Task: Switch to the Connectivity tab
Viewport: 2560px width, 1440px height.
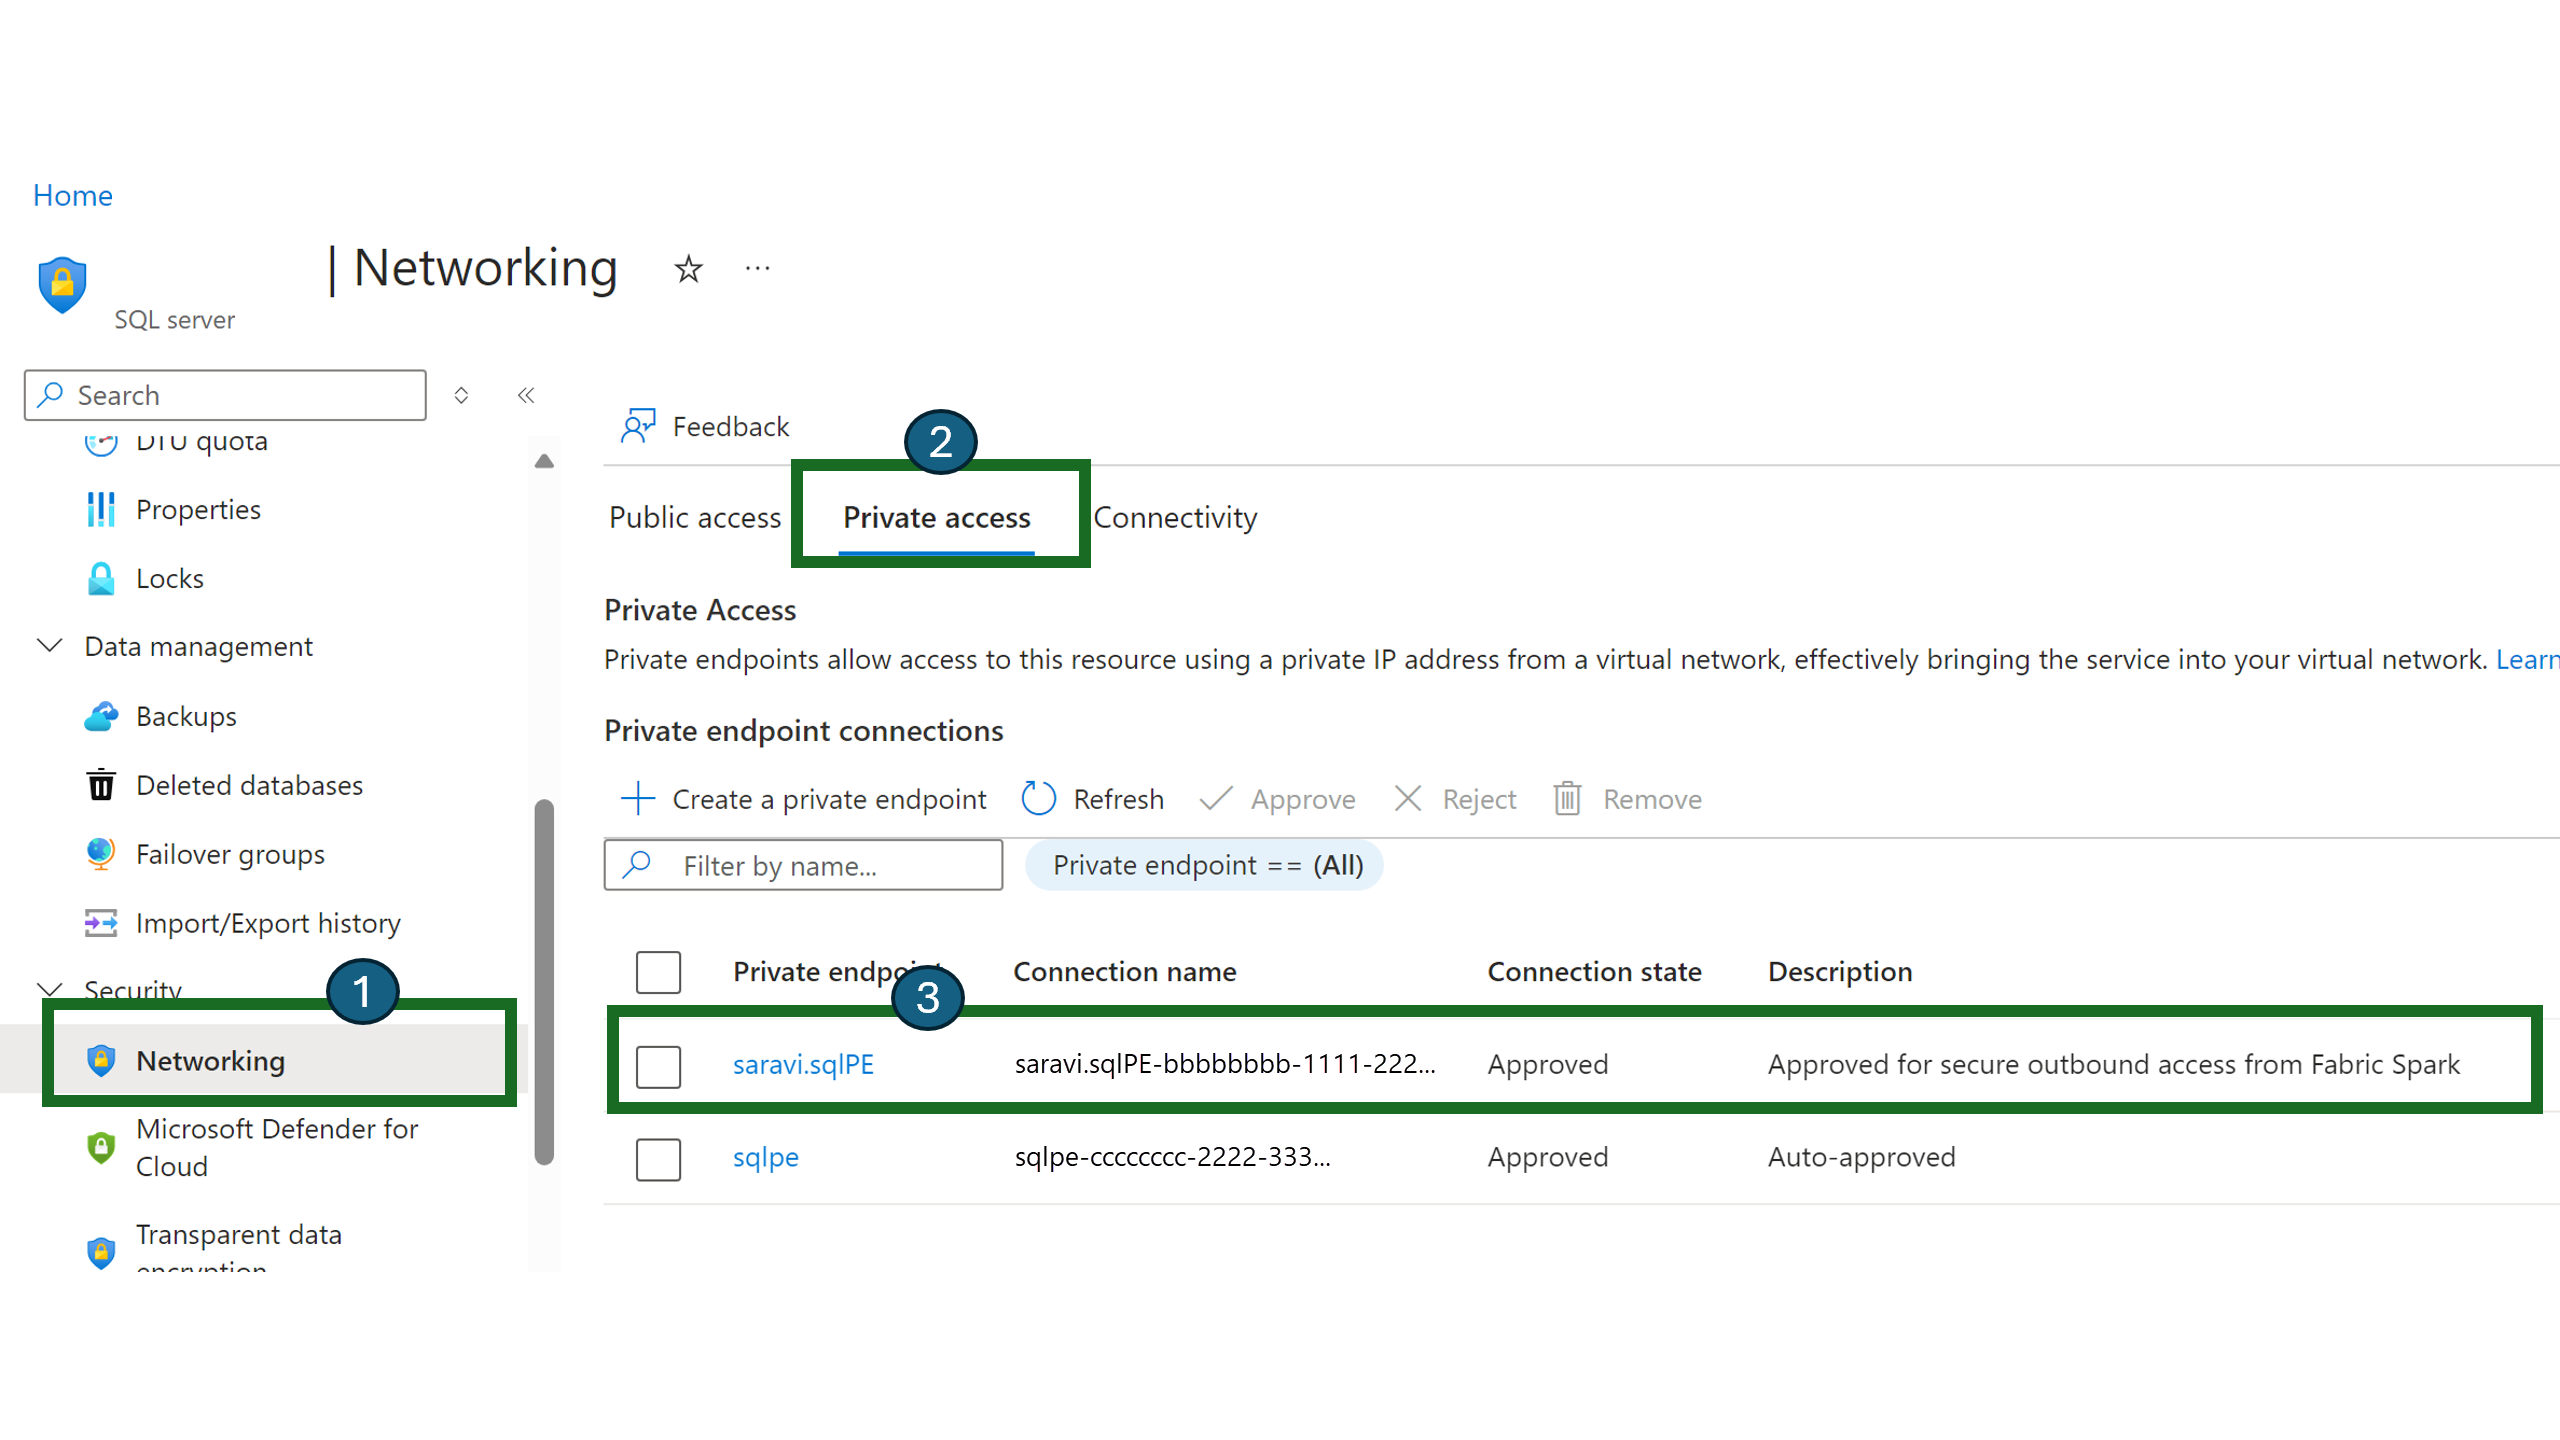Action: pyautogui.click(x=1175, y=517)
